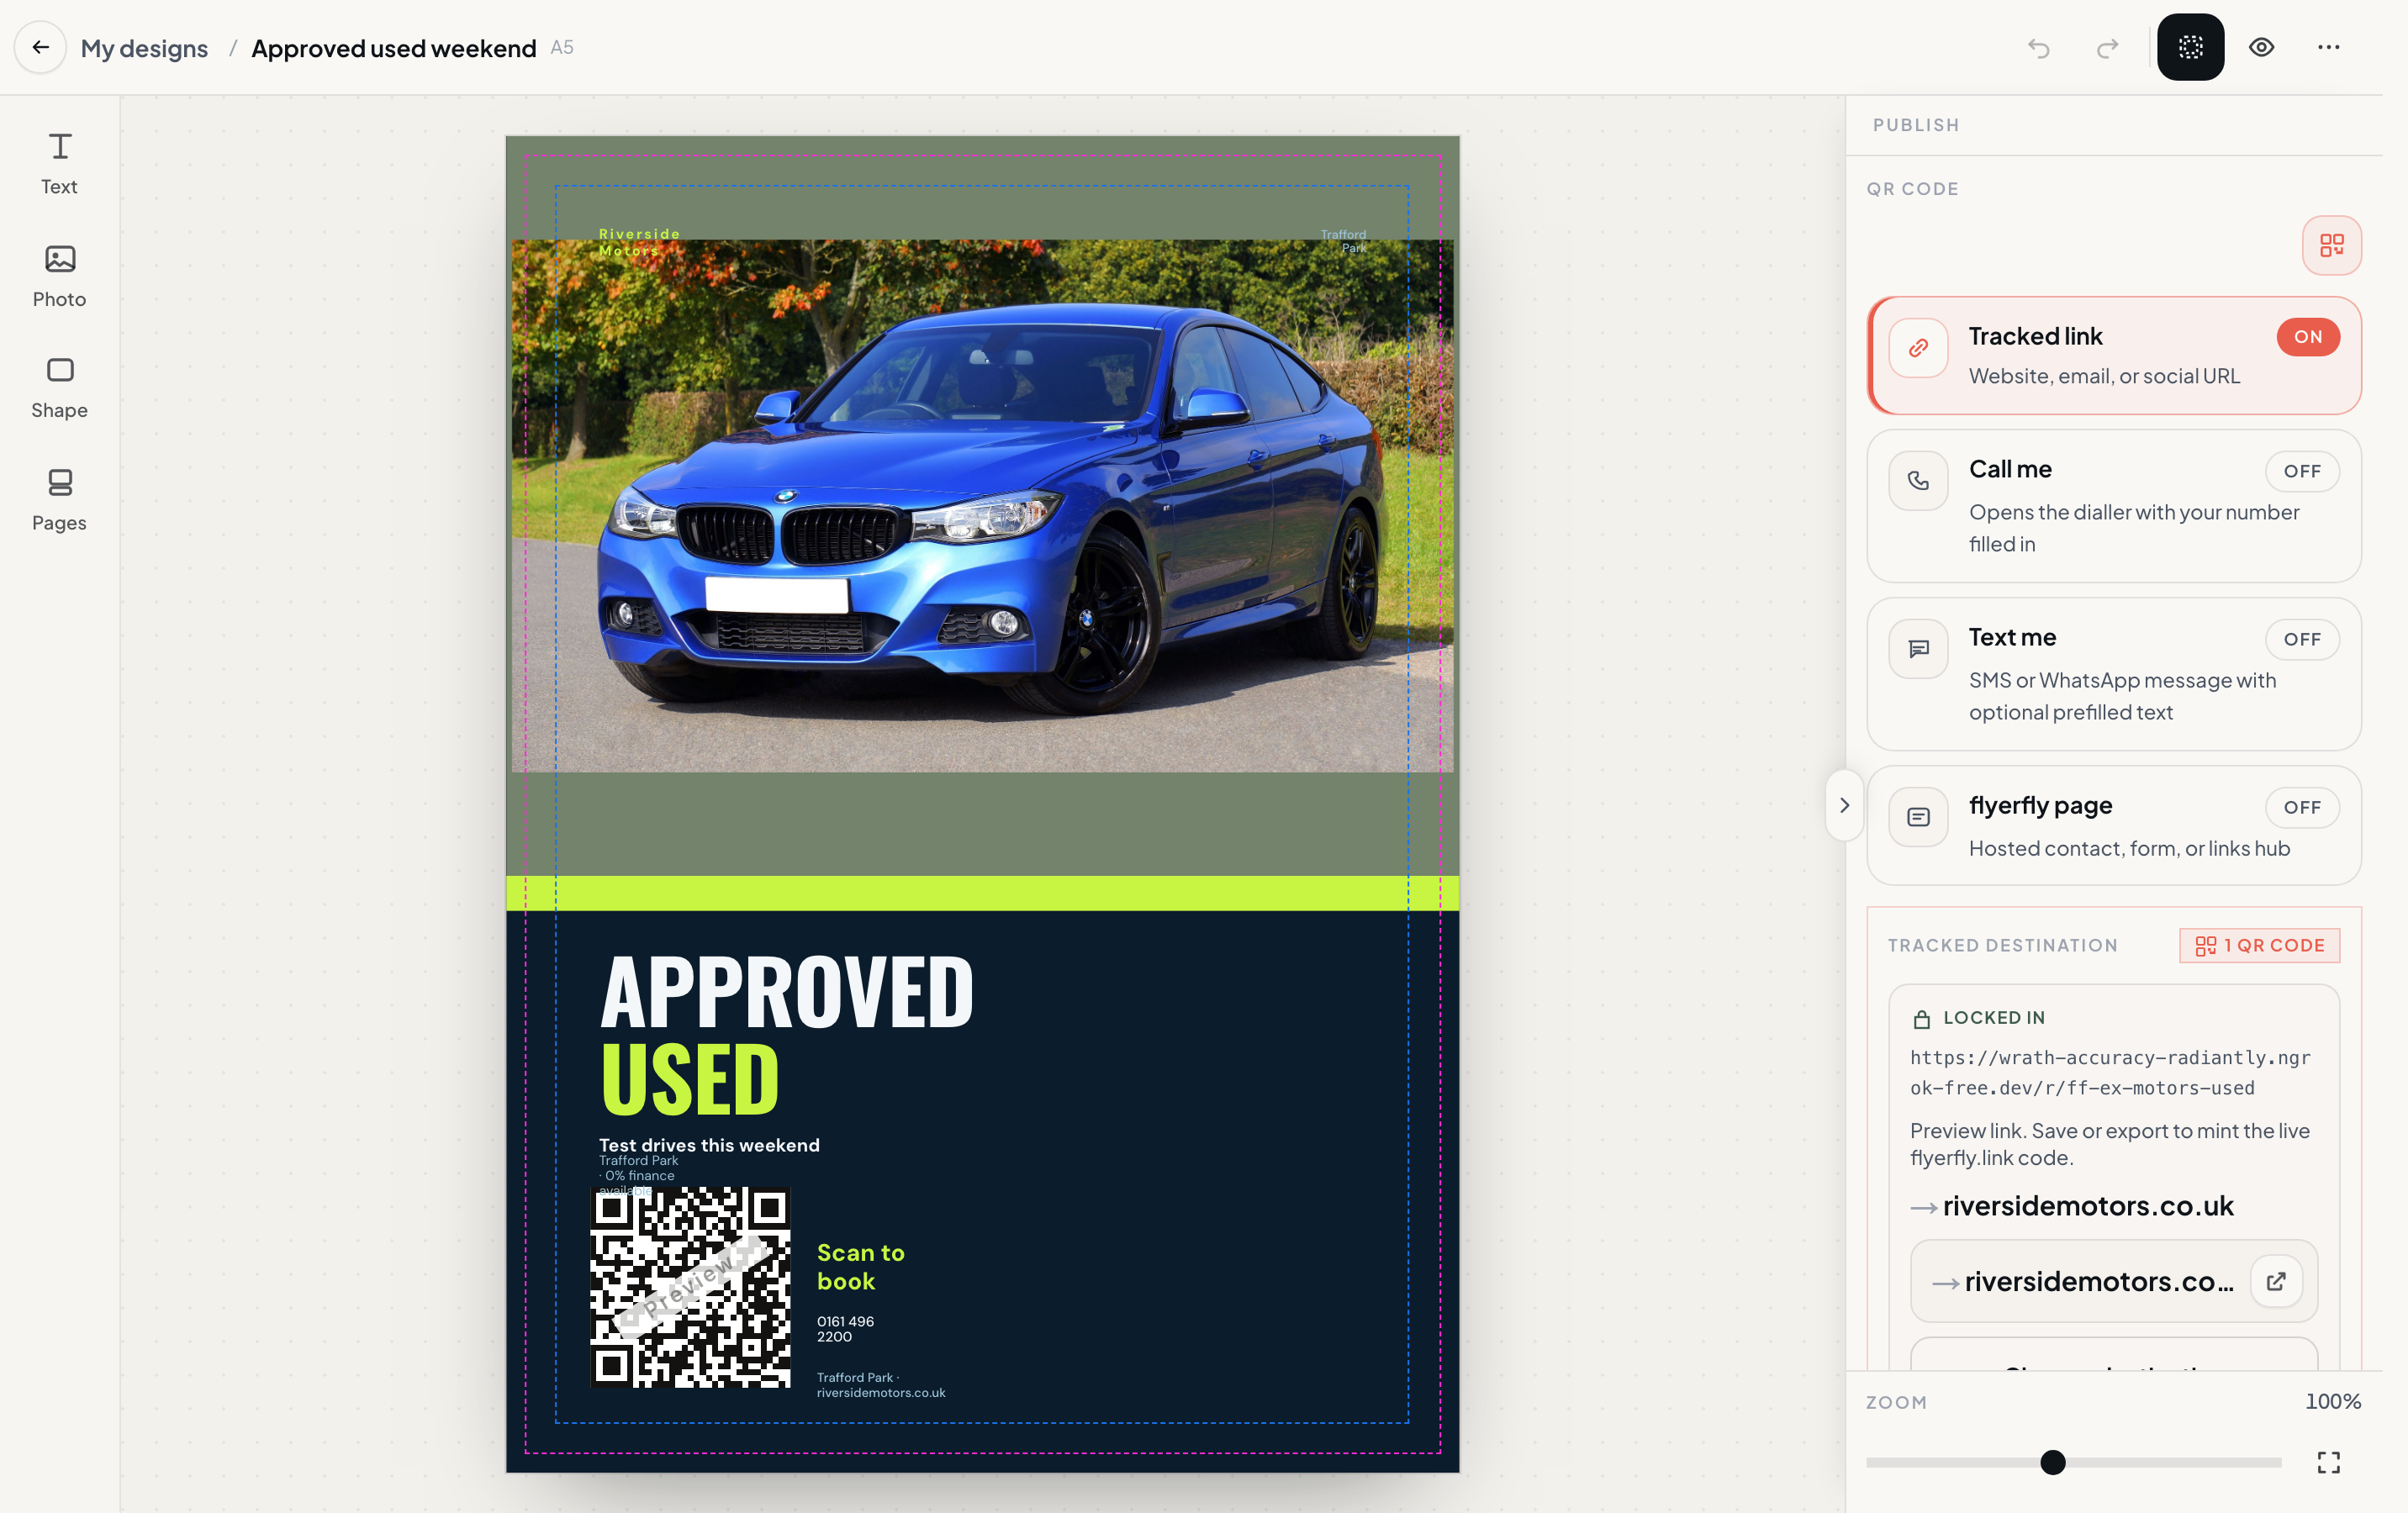Click the Call me phone icon
Viewport: 2408px width, 1513px height.
coord(1918,481)
